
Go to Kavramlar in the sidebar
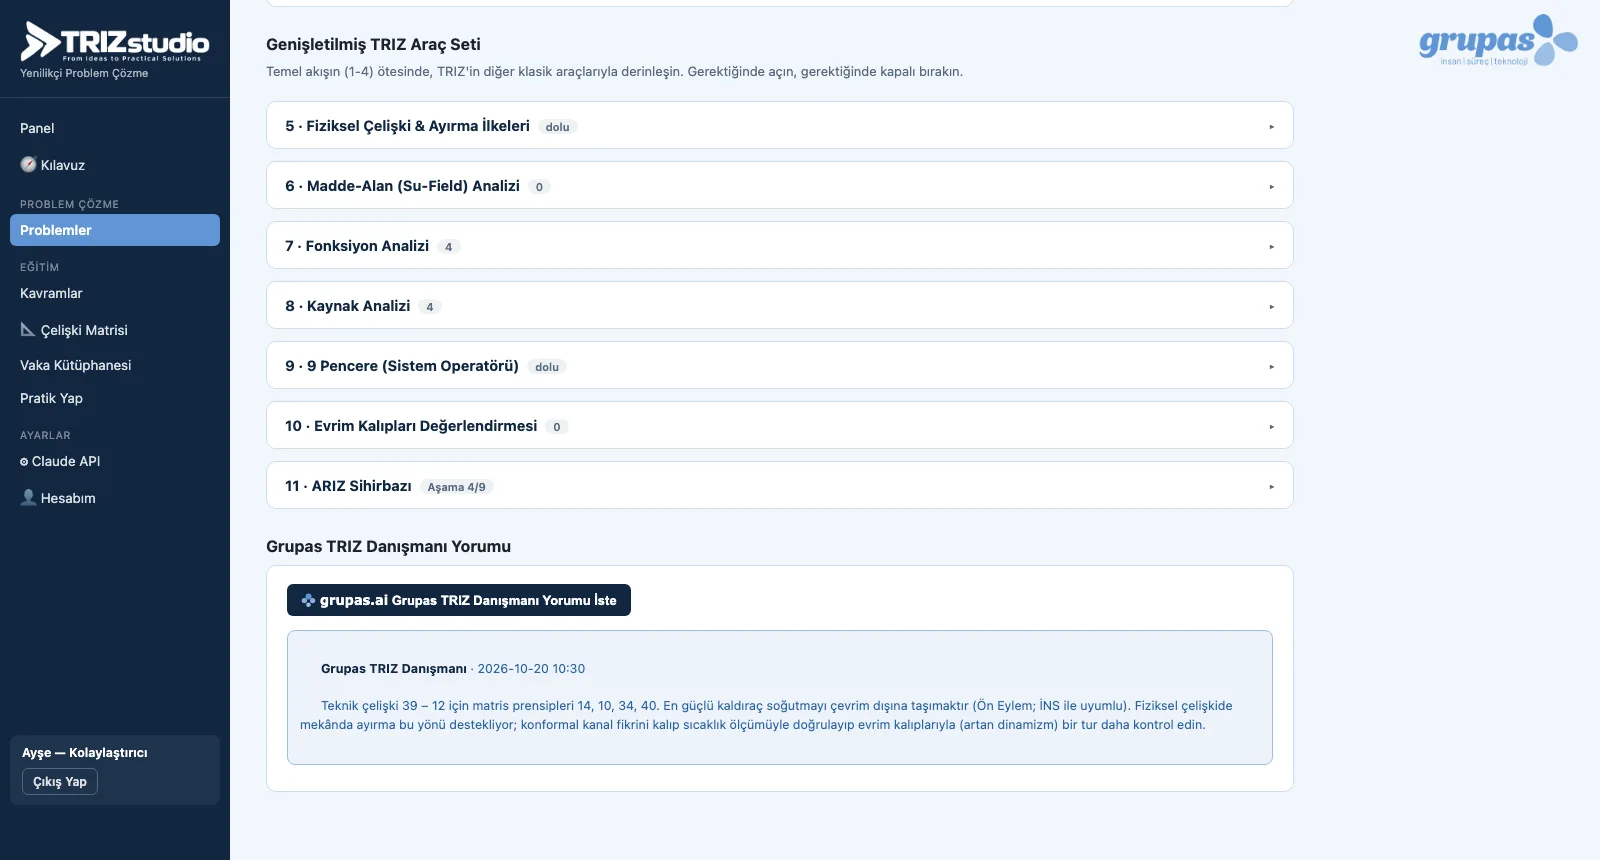(x=115, y=293)
